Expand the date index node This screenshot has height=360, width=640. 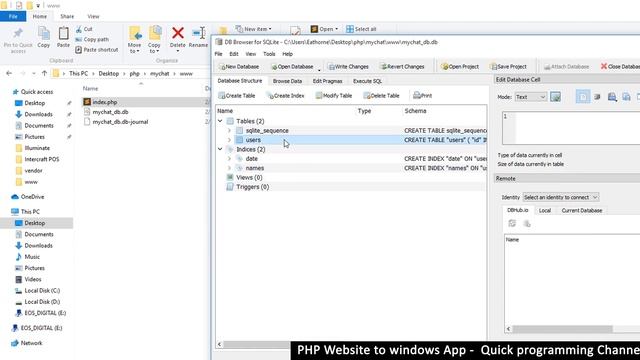coord(229,159)
